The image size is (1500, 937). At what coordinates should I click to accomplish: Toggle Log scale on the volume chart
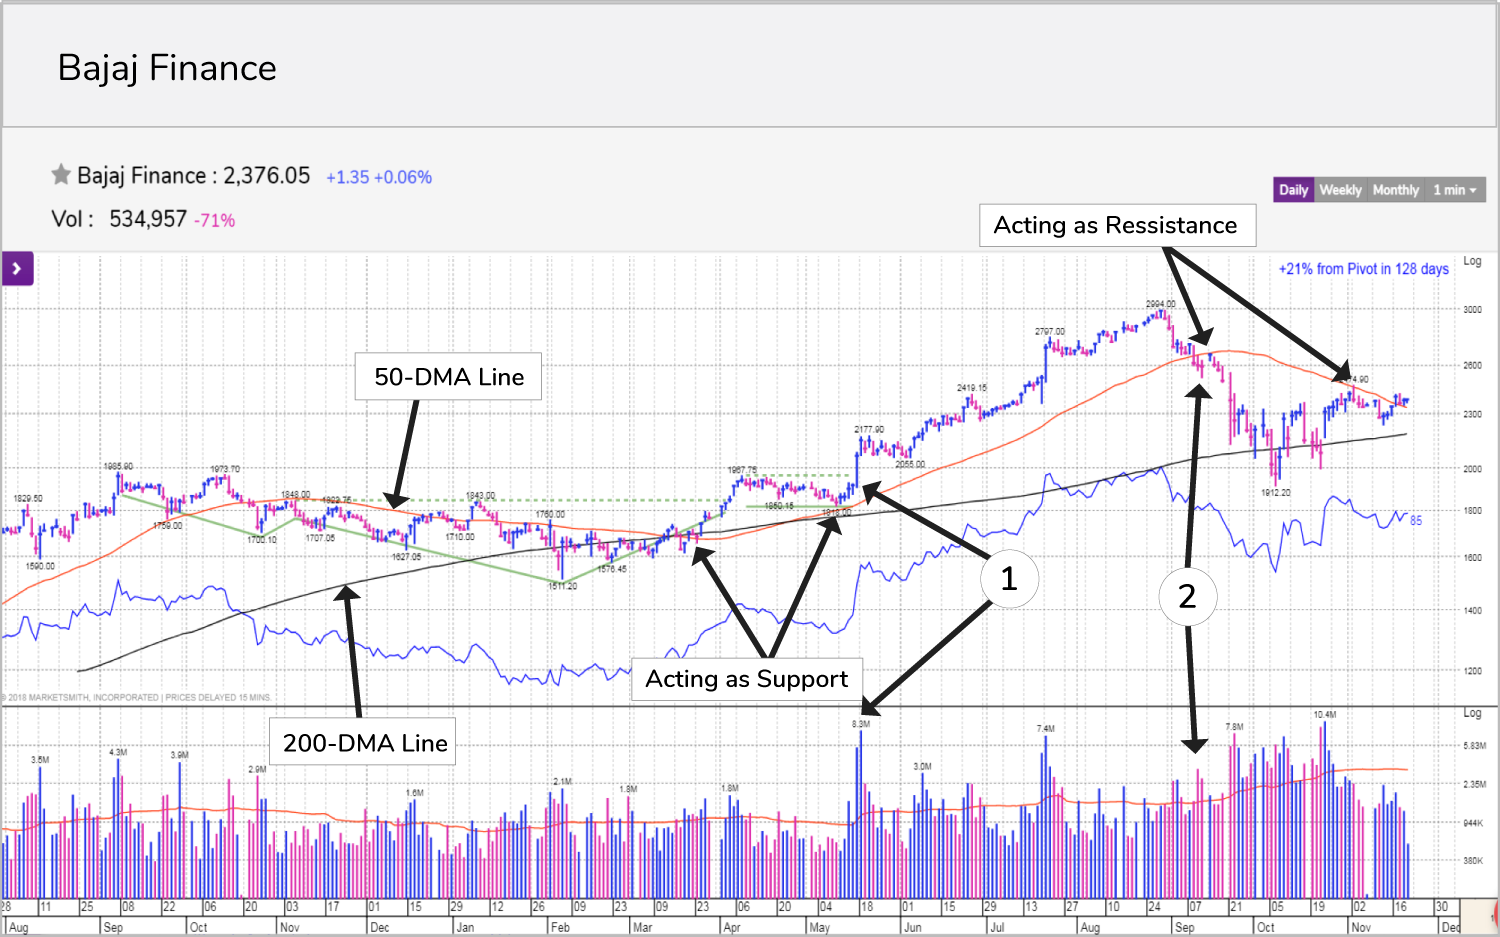(x=1472, y=713)
